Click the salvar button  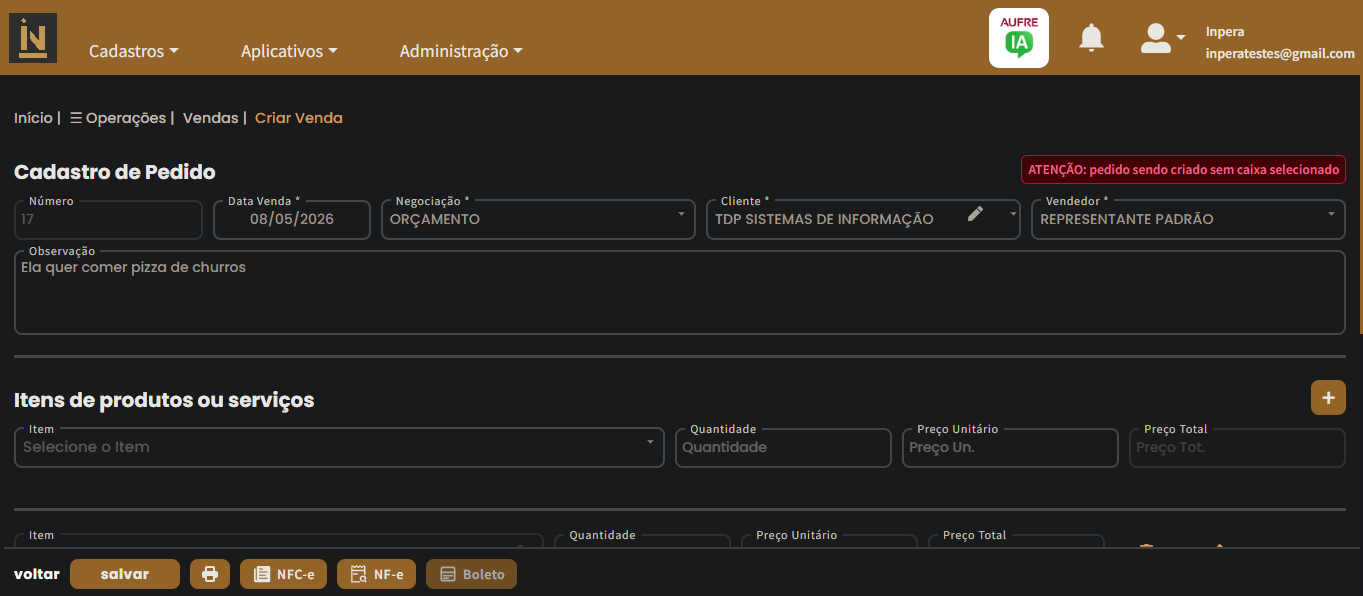pyautogui.click(x=125, y=574)
